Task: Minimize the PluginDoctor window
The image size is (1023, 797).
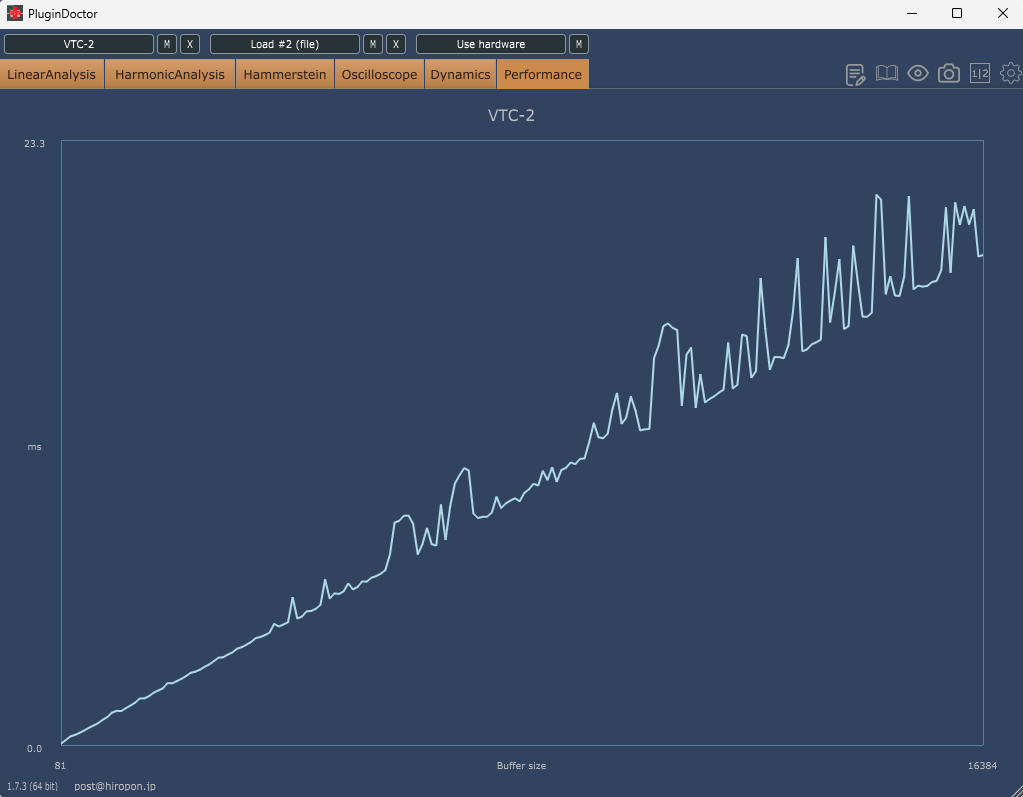Action: (912, 13)
